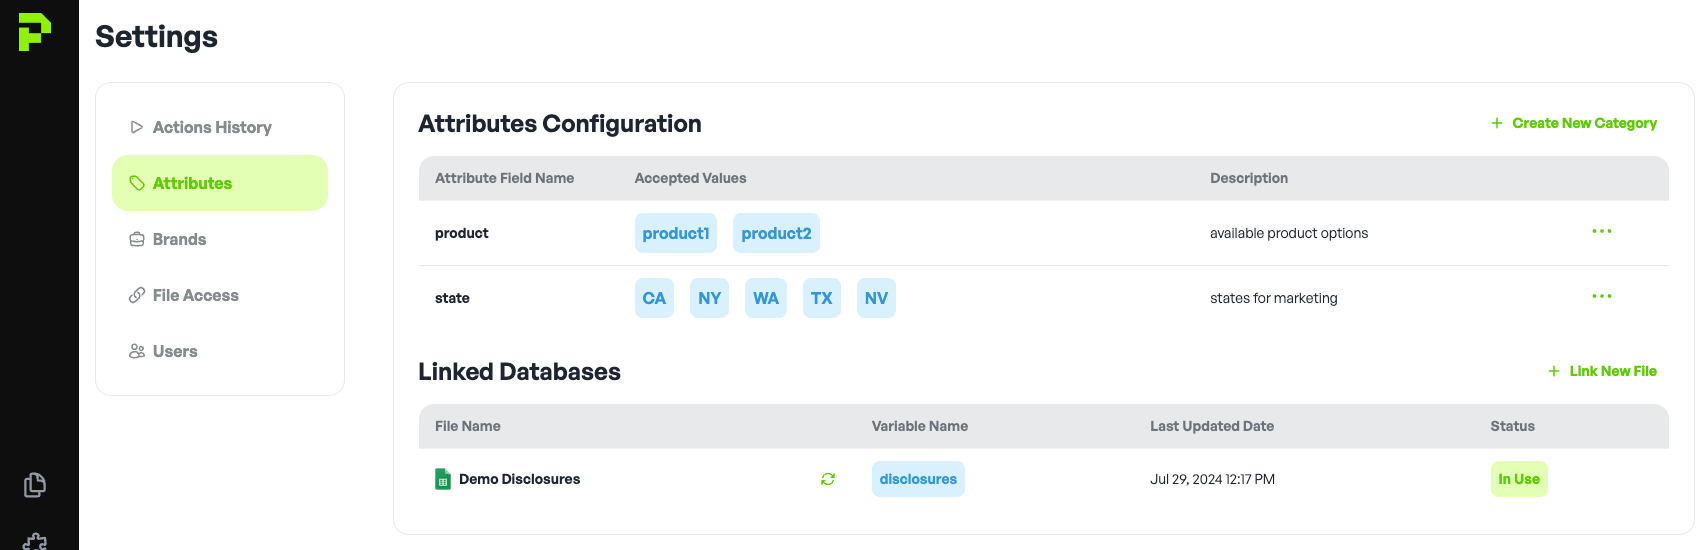The image size is (1708, 550).
Task: Select the Attributes settings tab
Action: click(x=219, y=183)
